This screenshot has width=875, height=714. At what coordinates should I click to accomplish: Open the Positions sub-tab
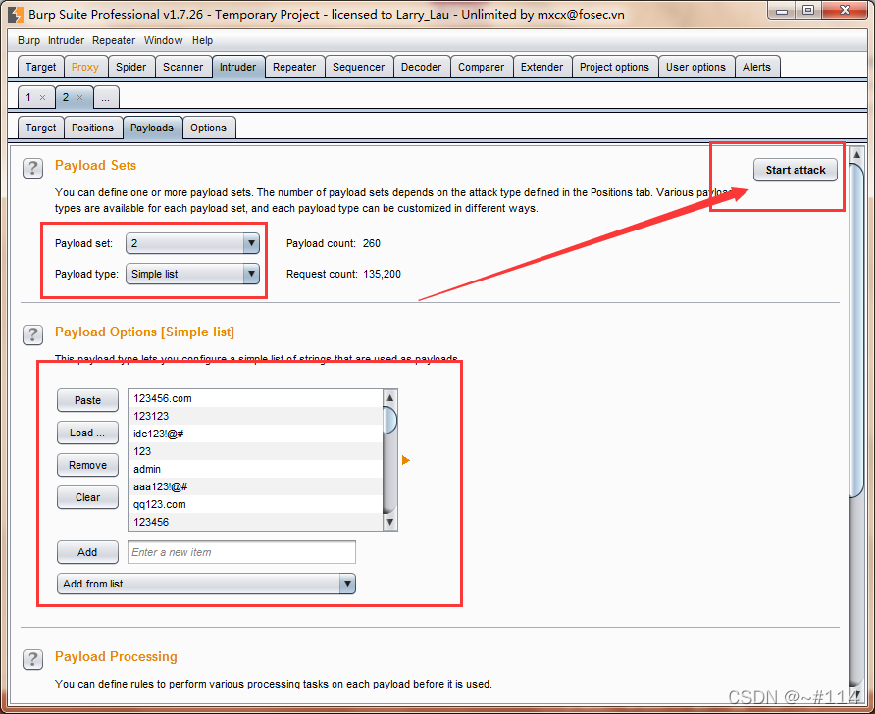click(93, 128)
